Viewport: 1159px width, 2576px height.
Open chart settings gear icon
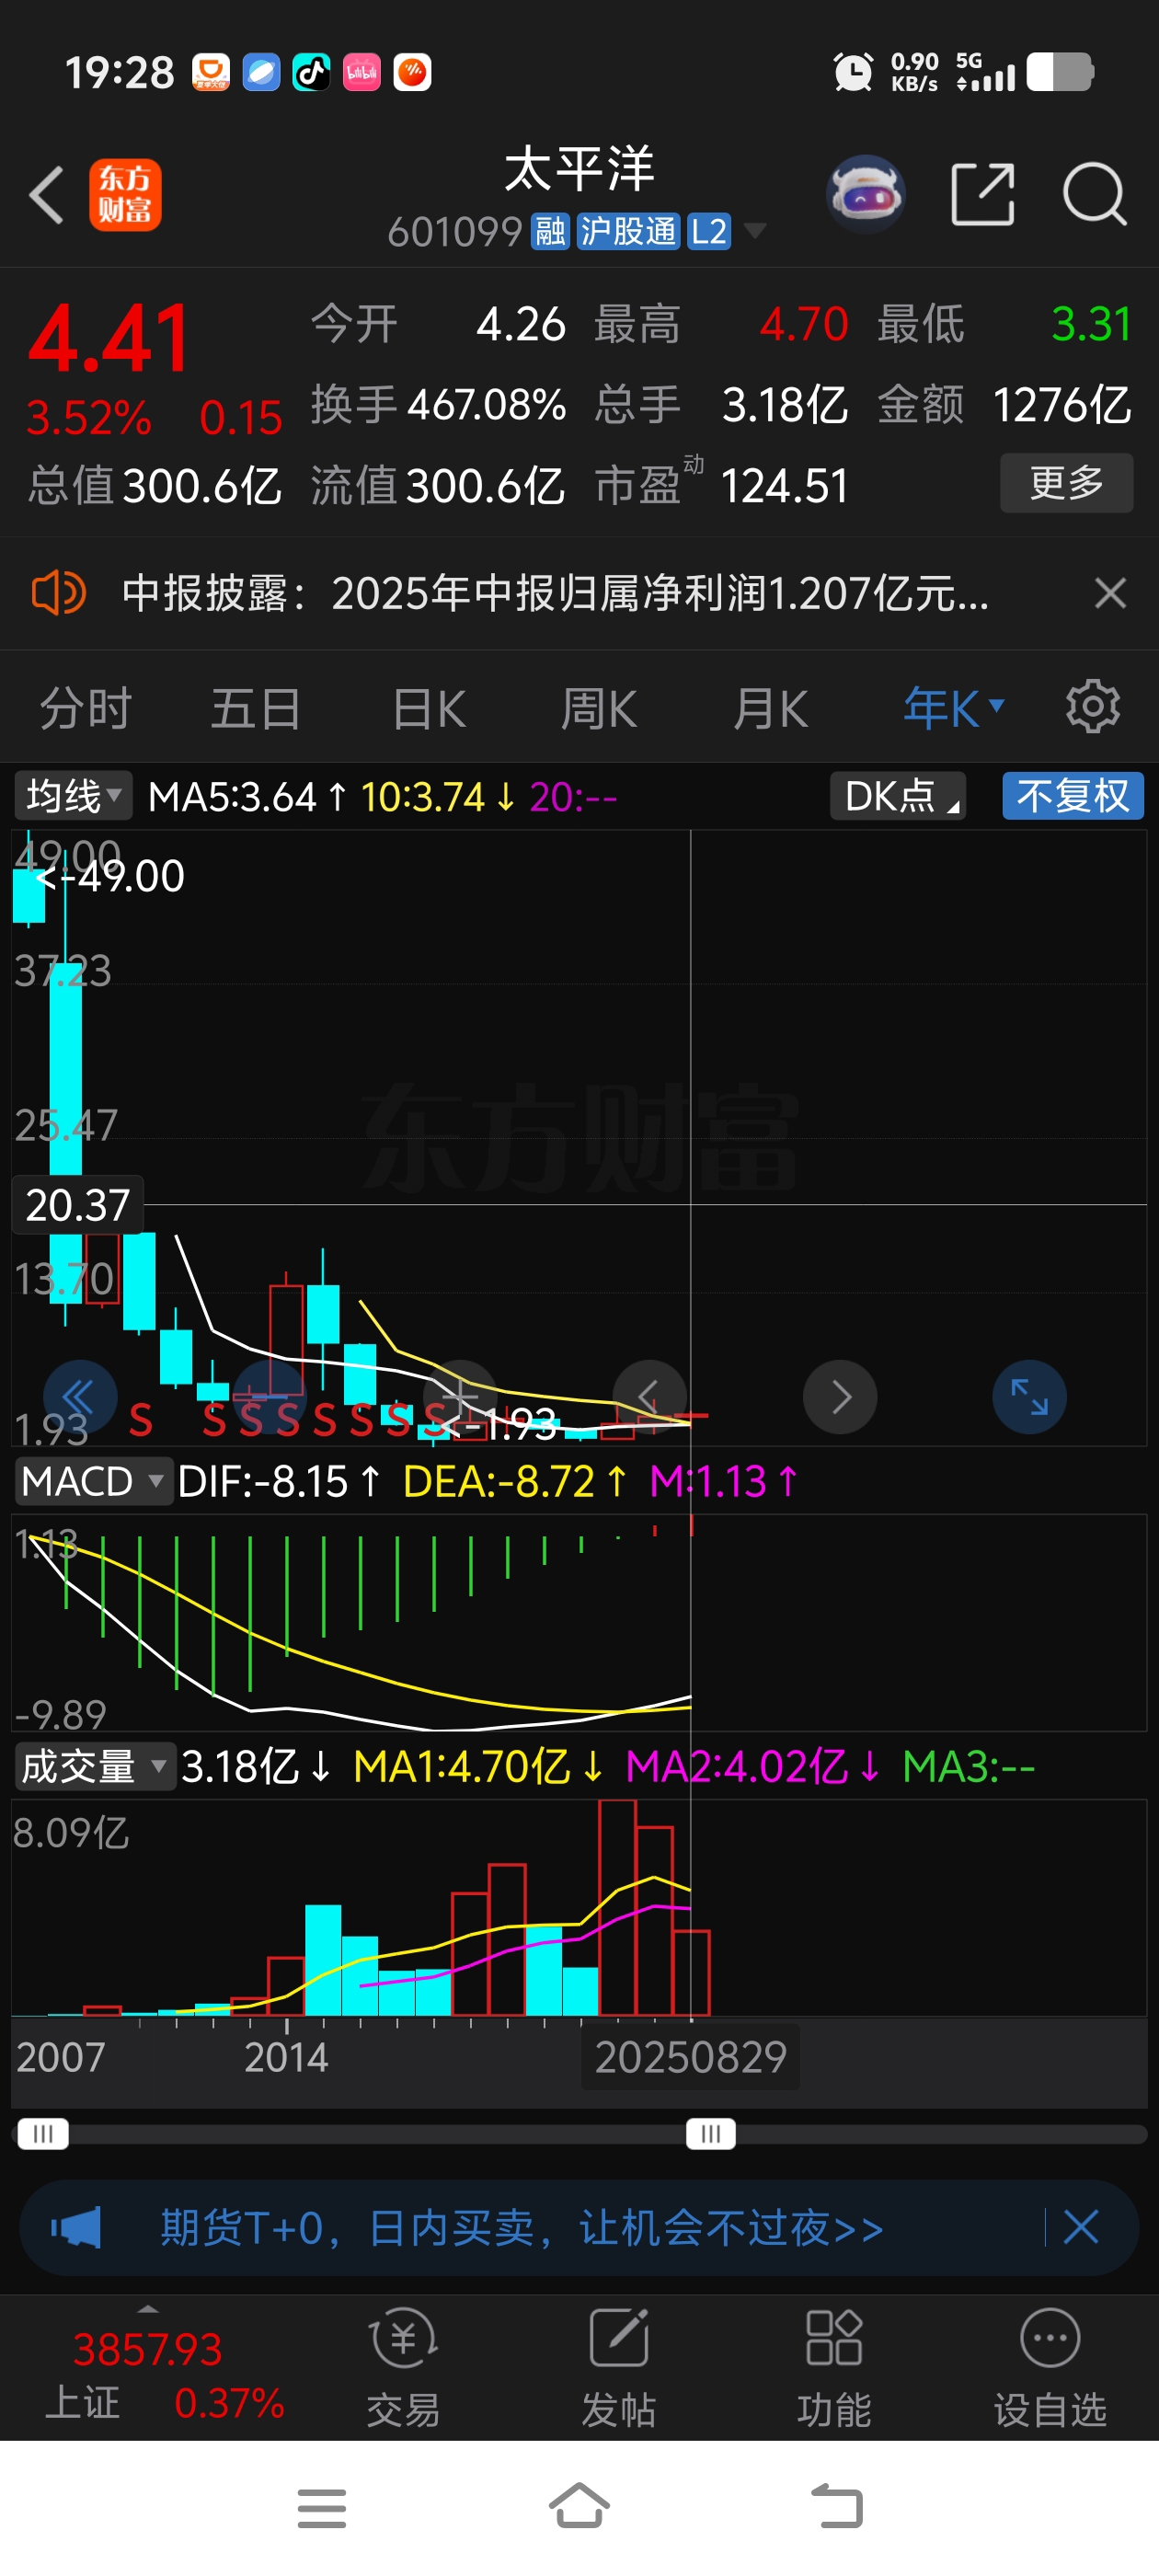click(1092, 707)
